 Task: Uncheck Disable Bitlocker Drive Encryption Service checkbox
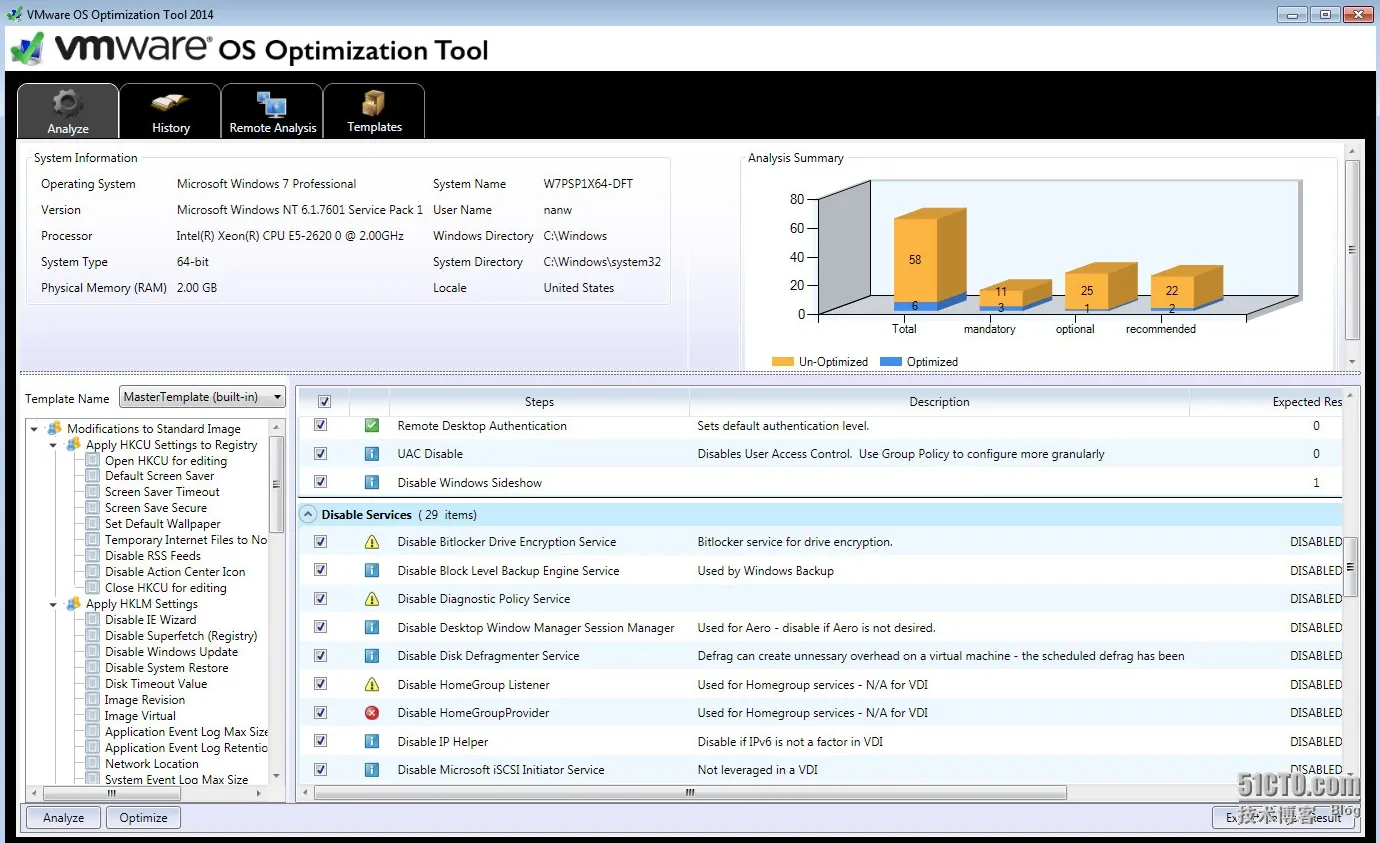[x=321, y=541]
